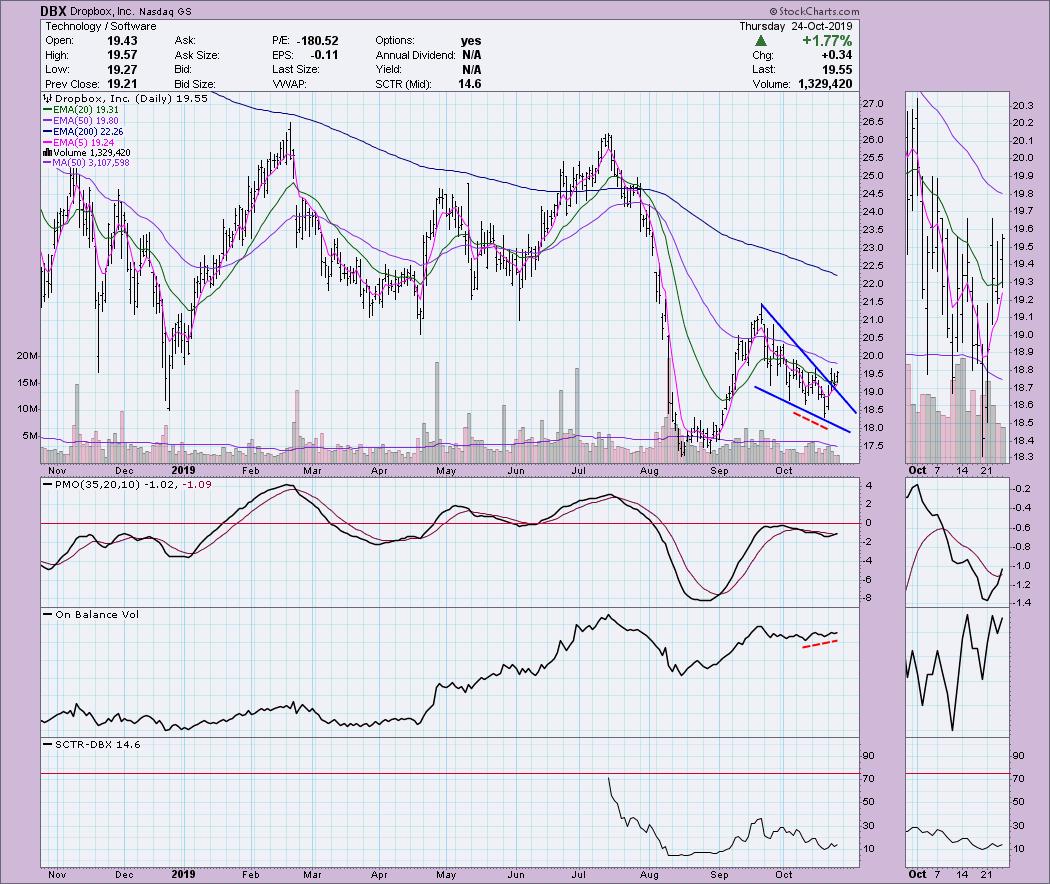Select the Low value 19.27
This screenshot has width=1050, height=884.
pos(122,70)
